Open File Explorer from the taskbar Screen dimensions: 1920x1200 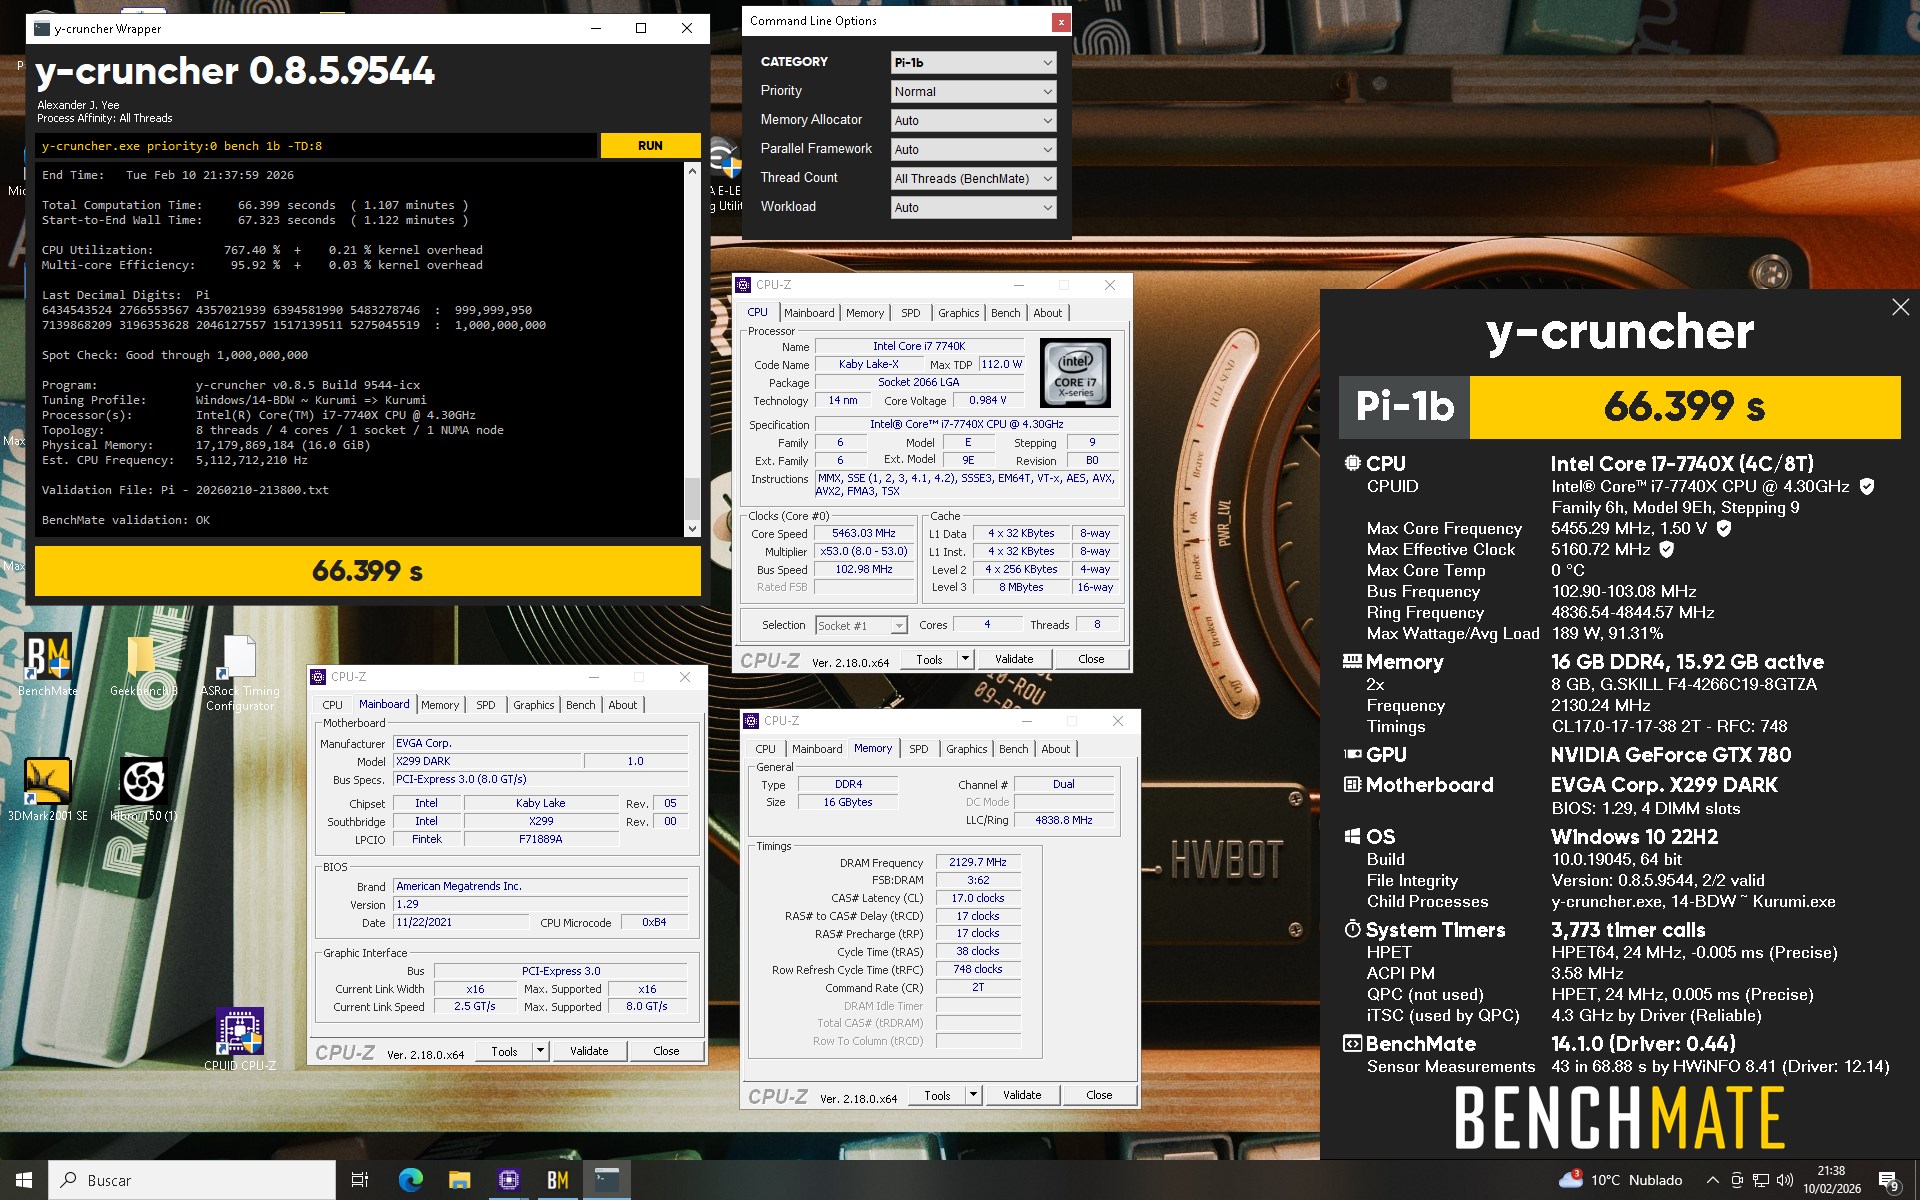[459, 1180]
